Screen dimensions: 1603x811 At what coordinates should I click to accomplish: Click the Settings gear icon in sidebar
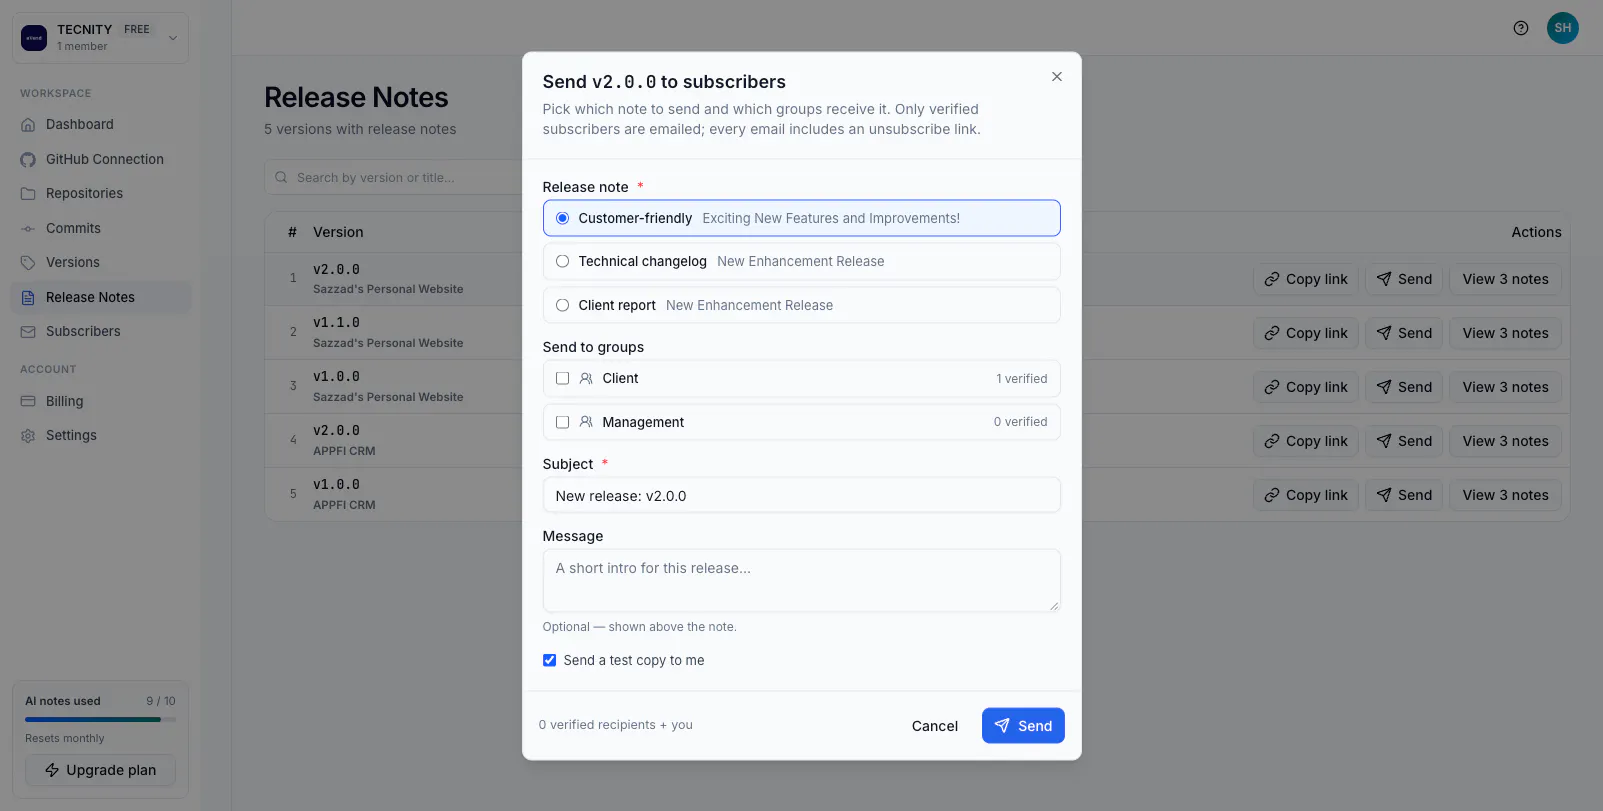point(28,436)
